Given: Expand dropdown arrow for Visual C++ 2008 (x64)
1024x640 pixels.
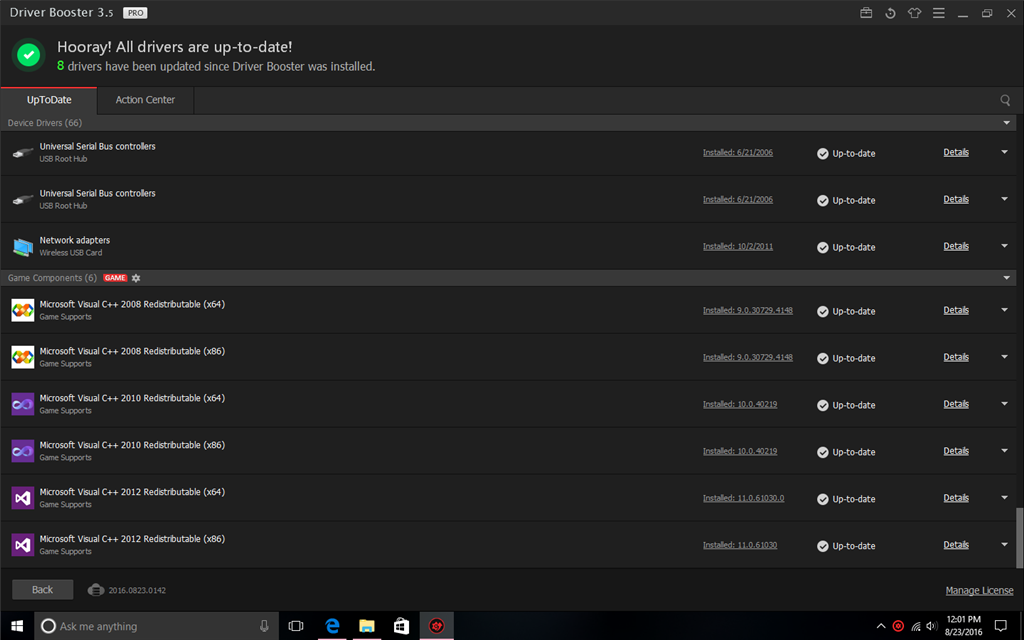Looking at the screenshot, I should pyautogui.click(x=1004, y=310).
